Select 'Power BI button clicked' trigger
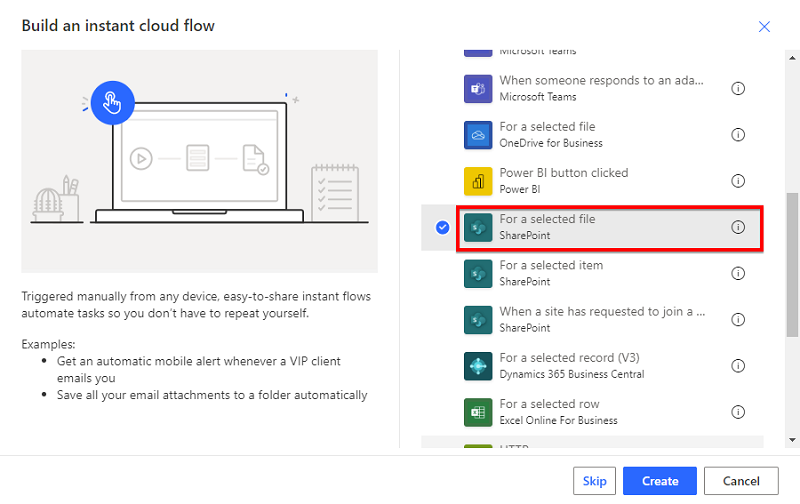Viewport: 800px width, 504px height. [563, 173]
